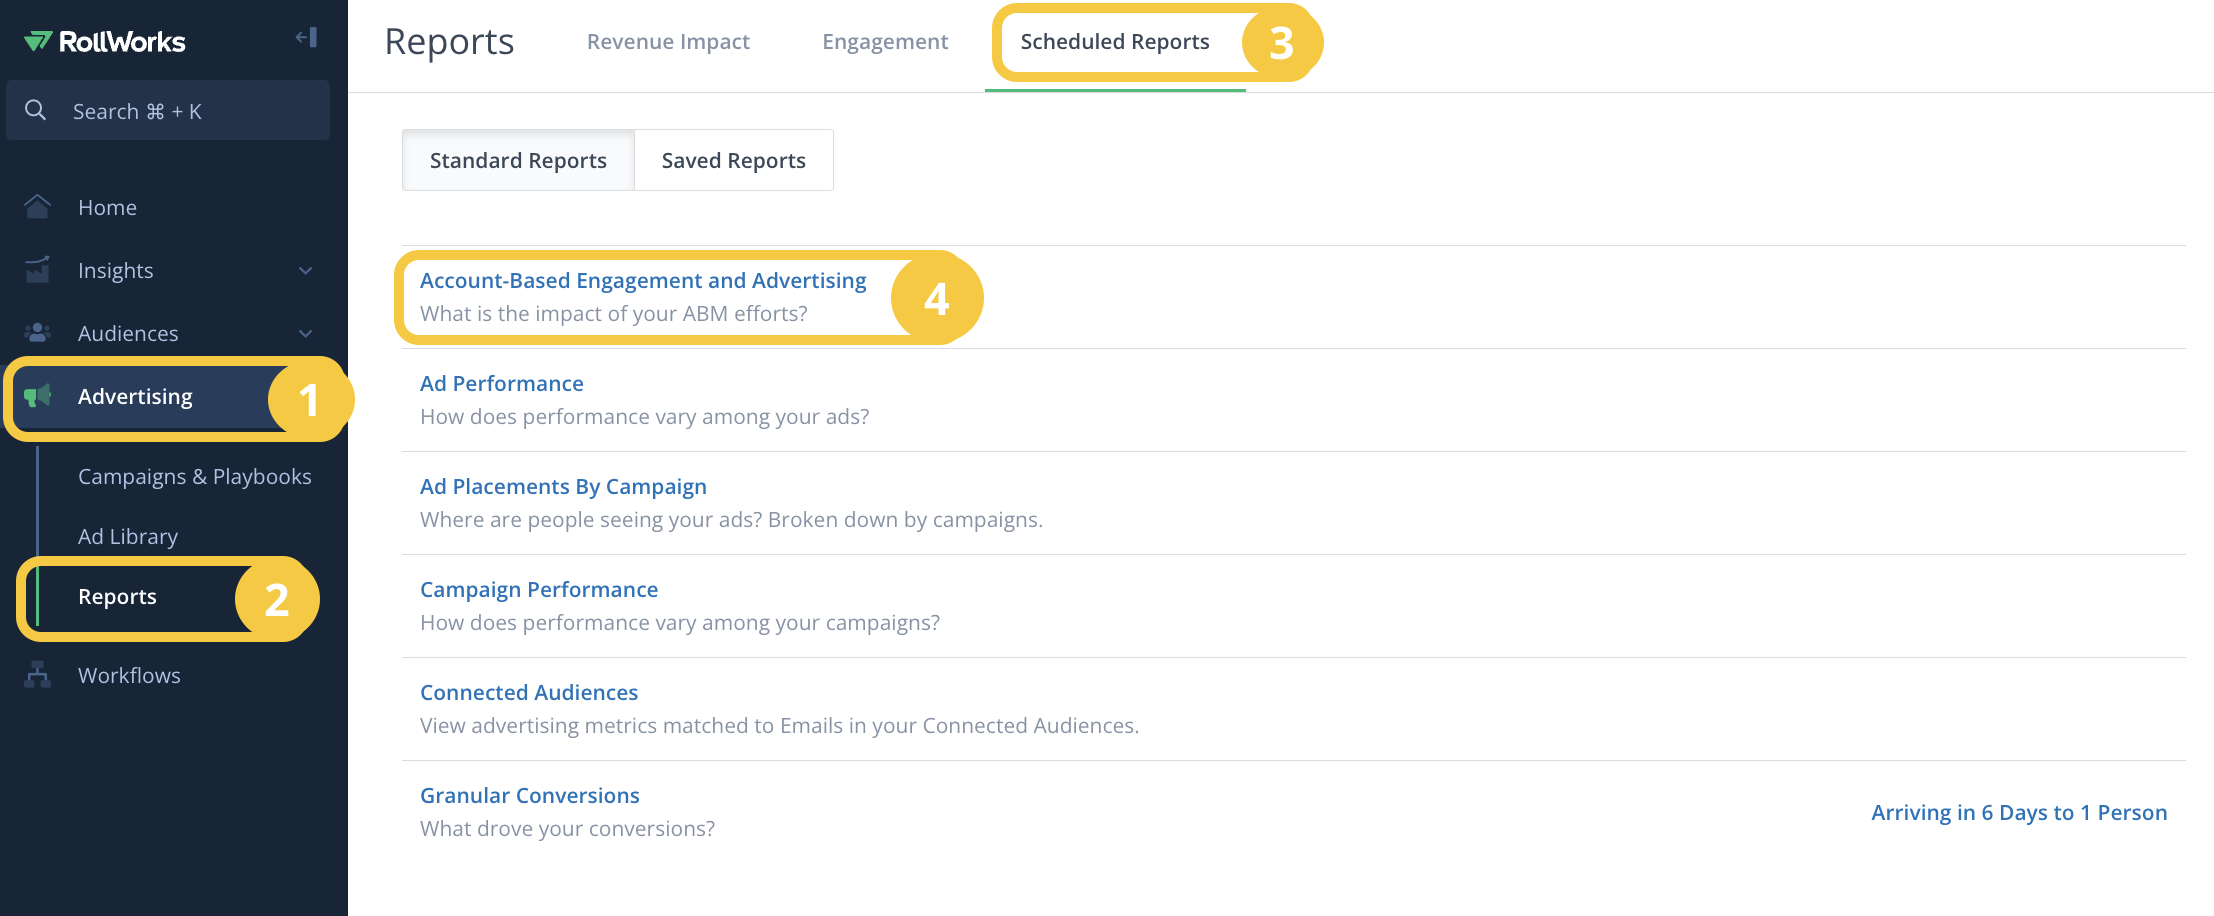The width and height of the screenshot is (2214, 916).
Task: Select the Standard Reports tab
Action: [518, 160]
